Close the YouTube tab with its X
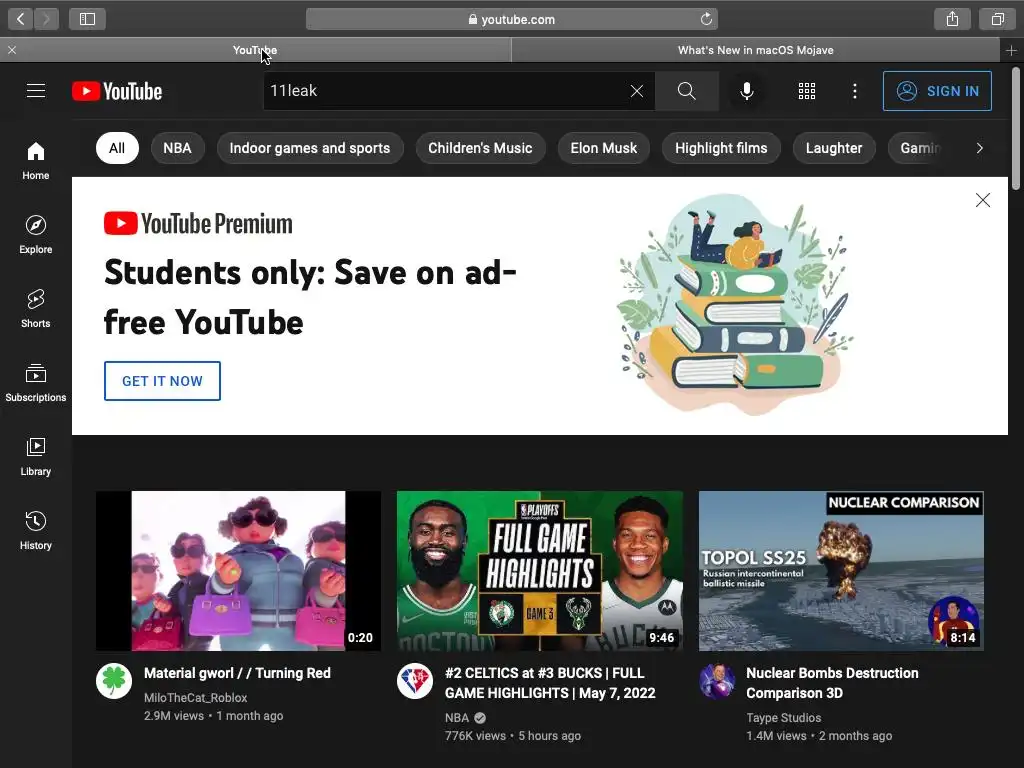 coord(12,50)
